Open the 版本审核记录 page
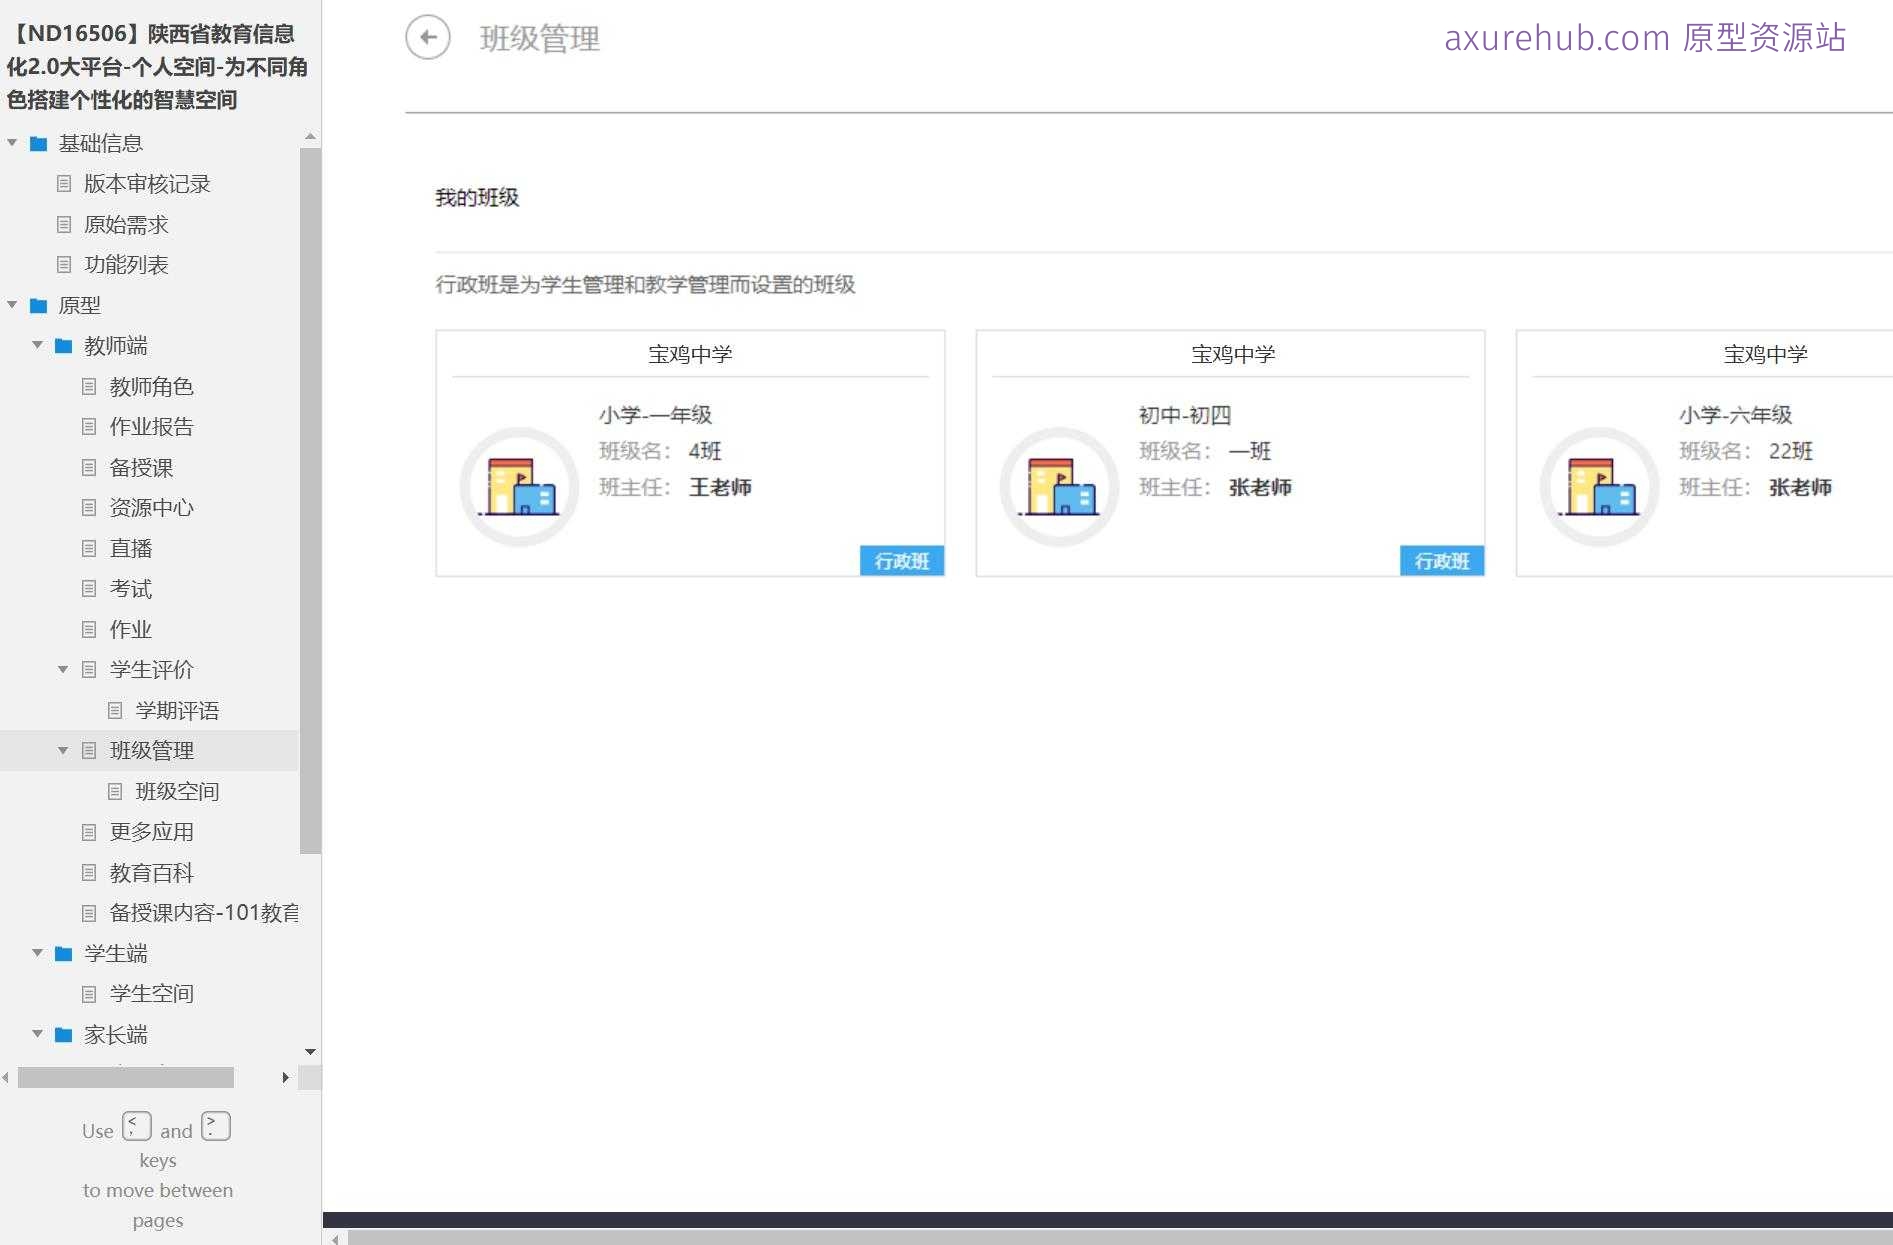 pos(147,184)
